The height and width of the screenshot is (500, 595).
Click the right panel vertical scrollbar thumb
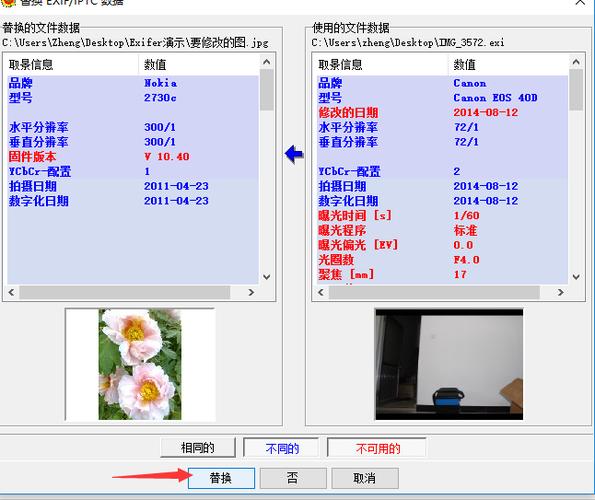pyautogui.click(x=576, y=90)
